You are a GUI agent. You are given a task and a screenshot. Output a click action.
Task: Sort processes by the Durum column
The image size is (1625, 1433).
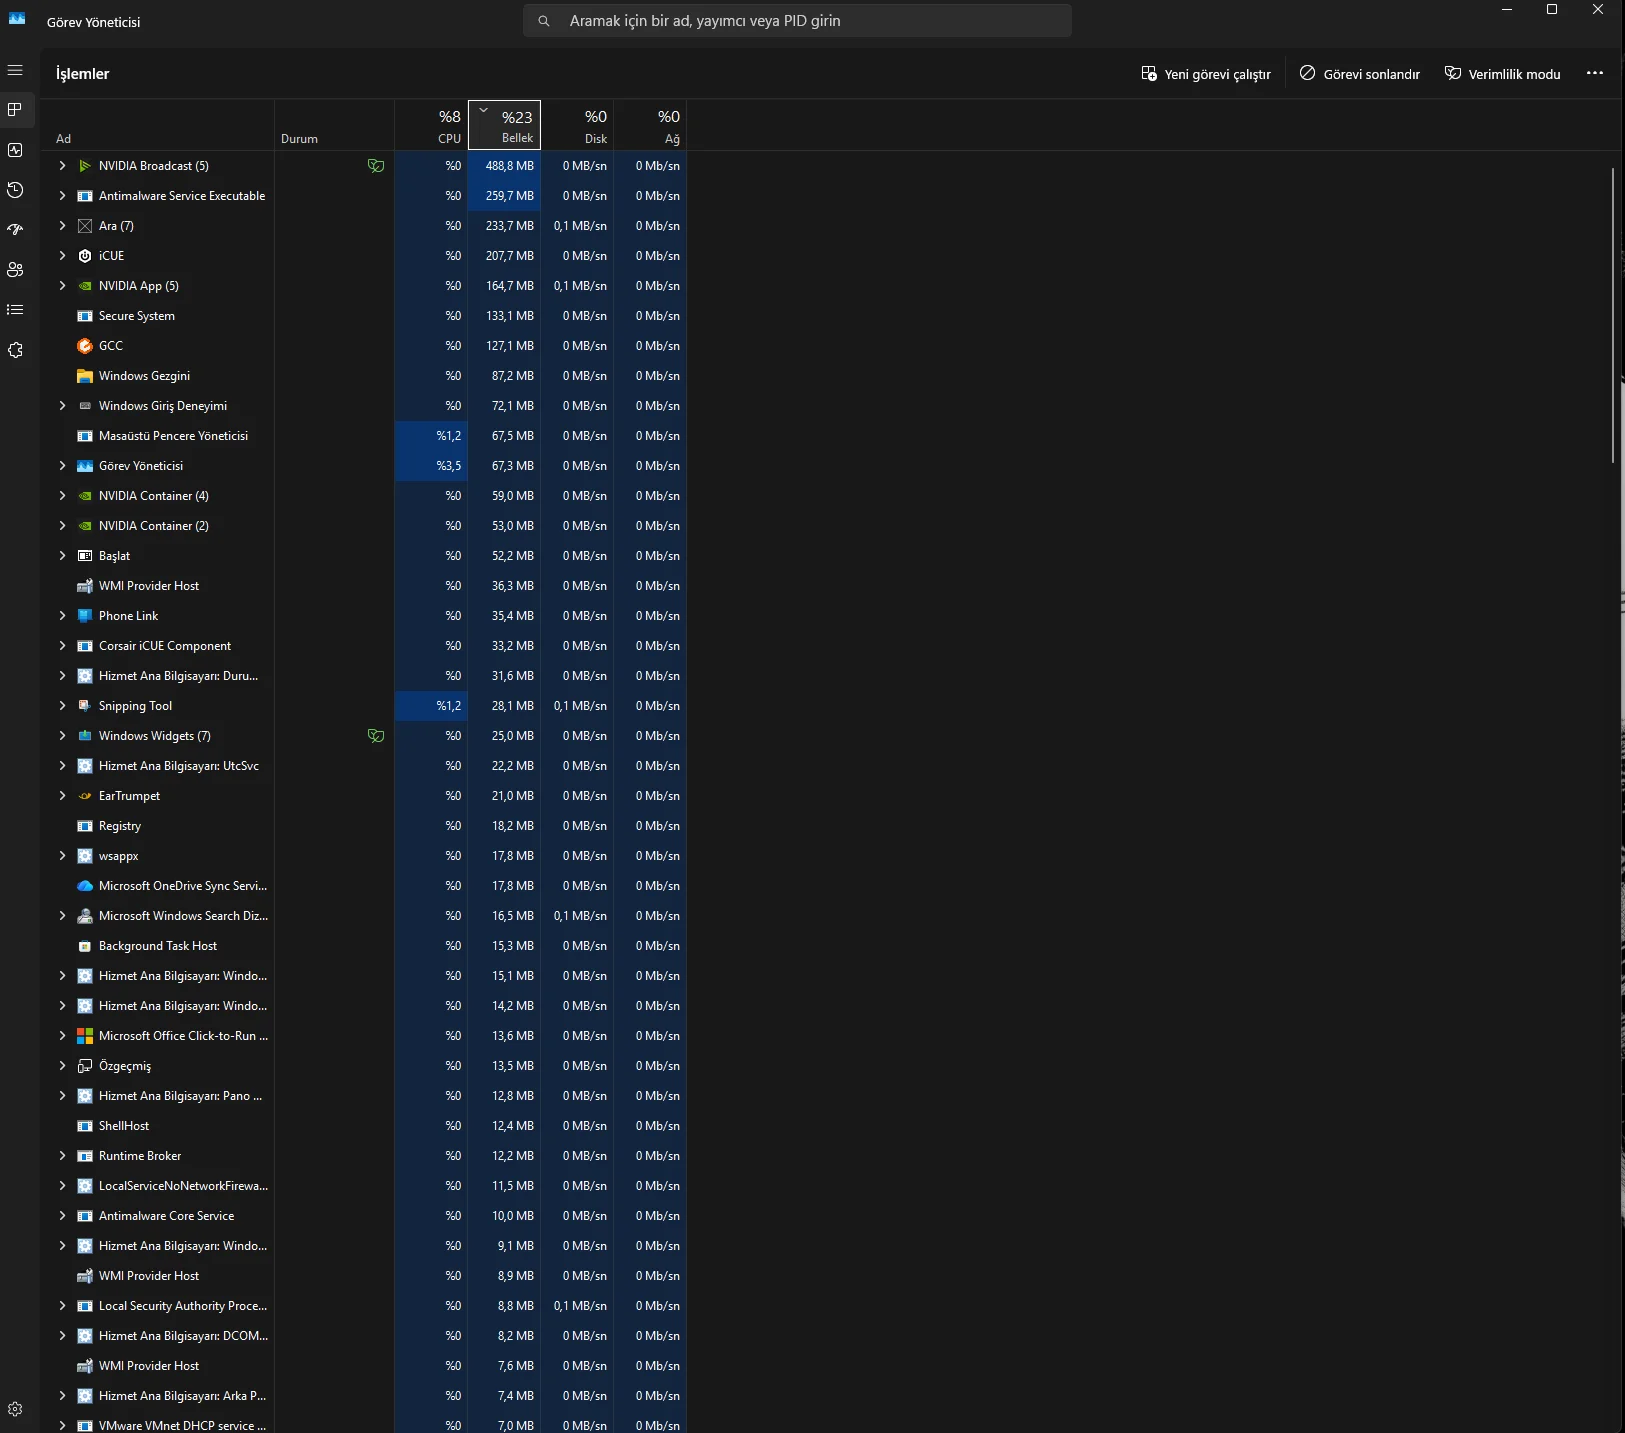[x=334, y=125]
